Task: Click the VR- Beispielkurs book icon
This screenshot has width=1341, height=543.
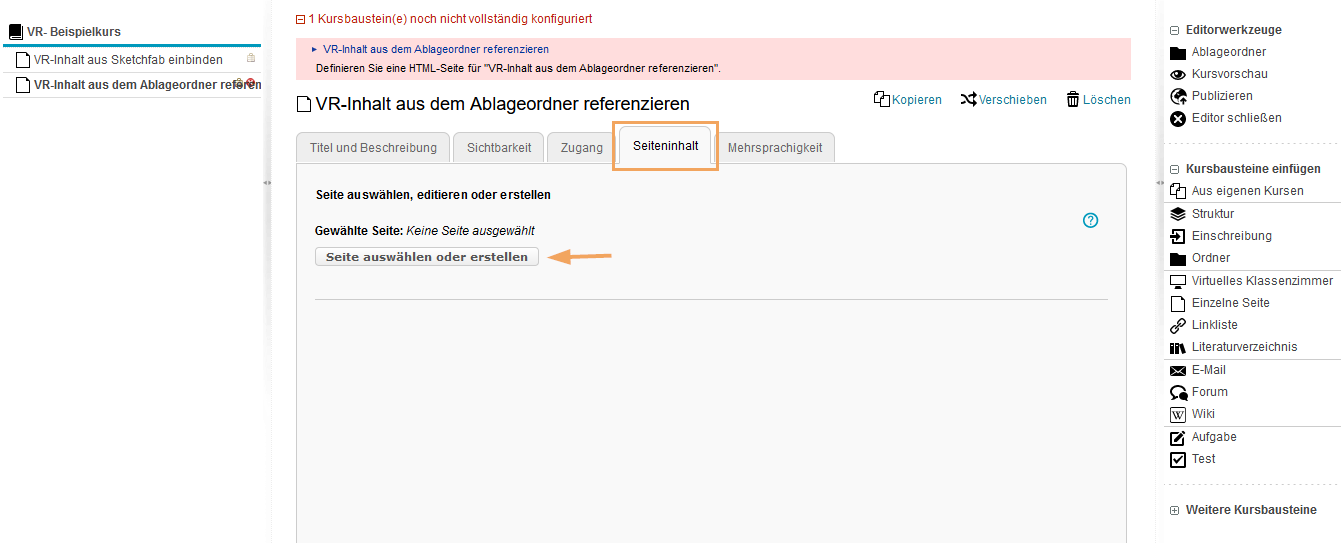Action: (x=15, y=32)
